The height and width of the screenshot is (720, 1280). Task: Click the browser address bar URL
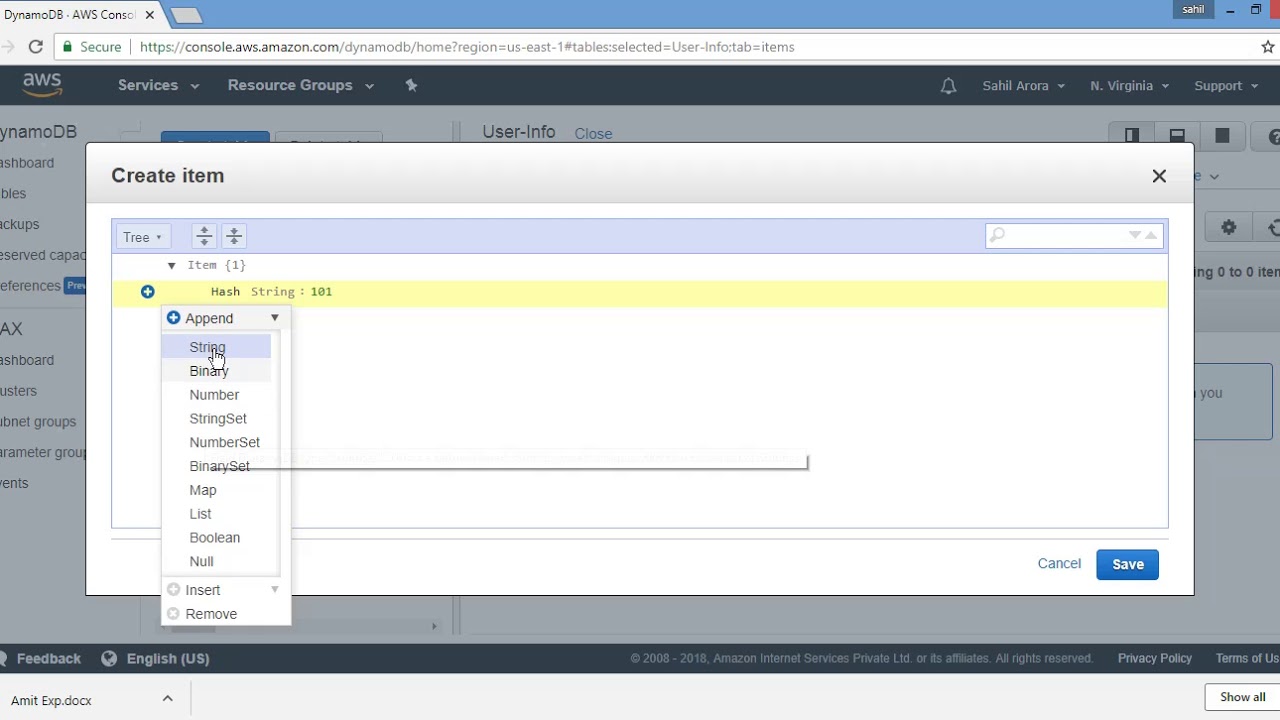467,47
